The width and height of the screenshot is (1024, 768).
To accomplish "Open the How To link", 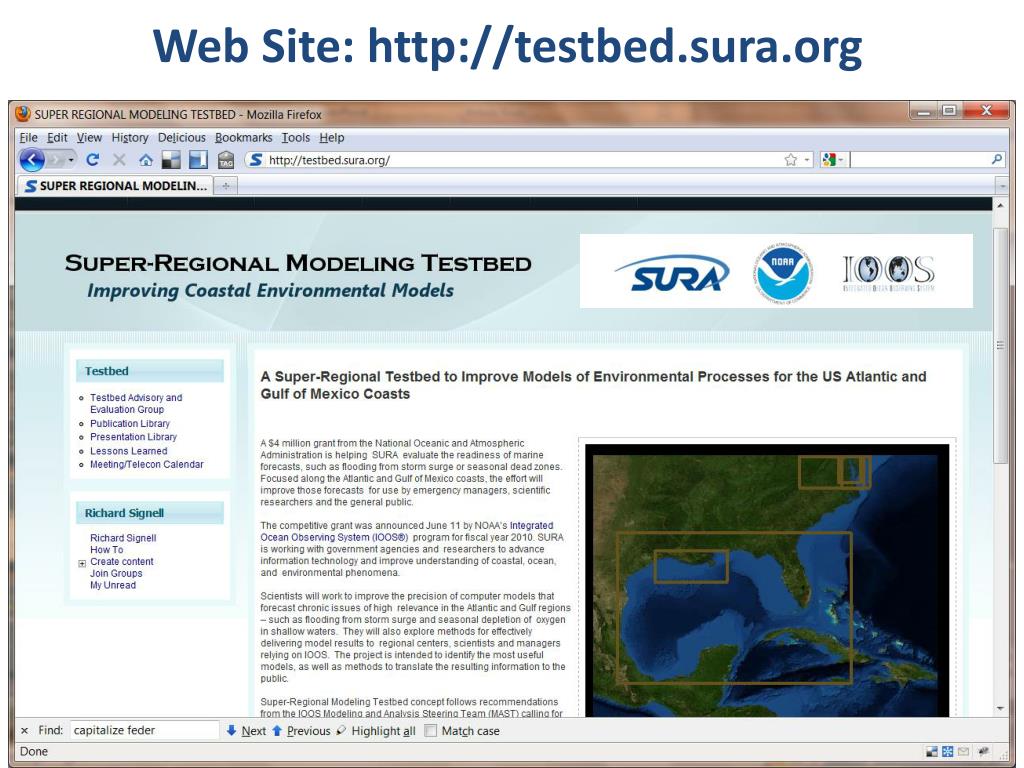I will tap(106, 550).
